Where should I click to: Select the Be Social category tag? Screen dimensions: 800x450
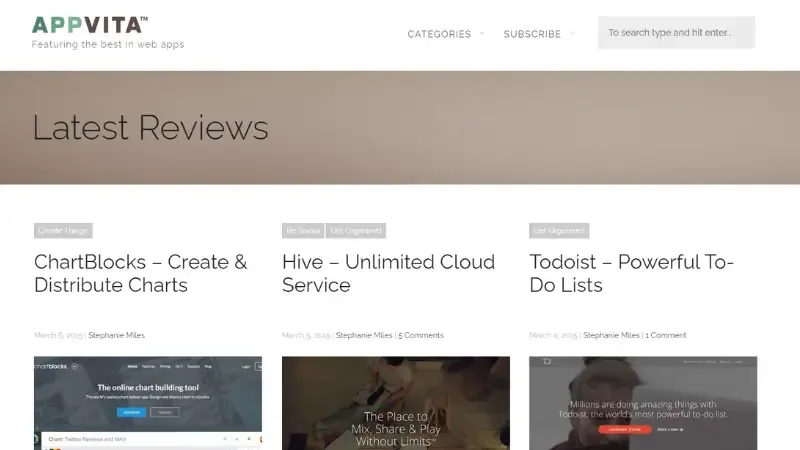coord(302,231)
